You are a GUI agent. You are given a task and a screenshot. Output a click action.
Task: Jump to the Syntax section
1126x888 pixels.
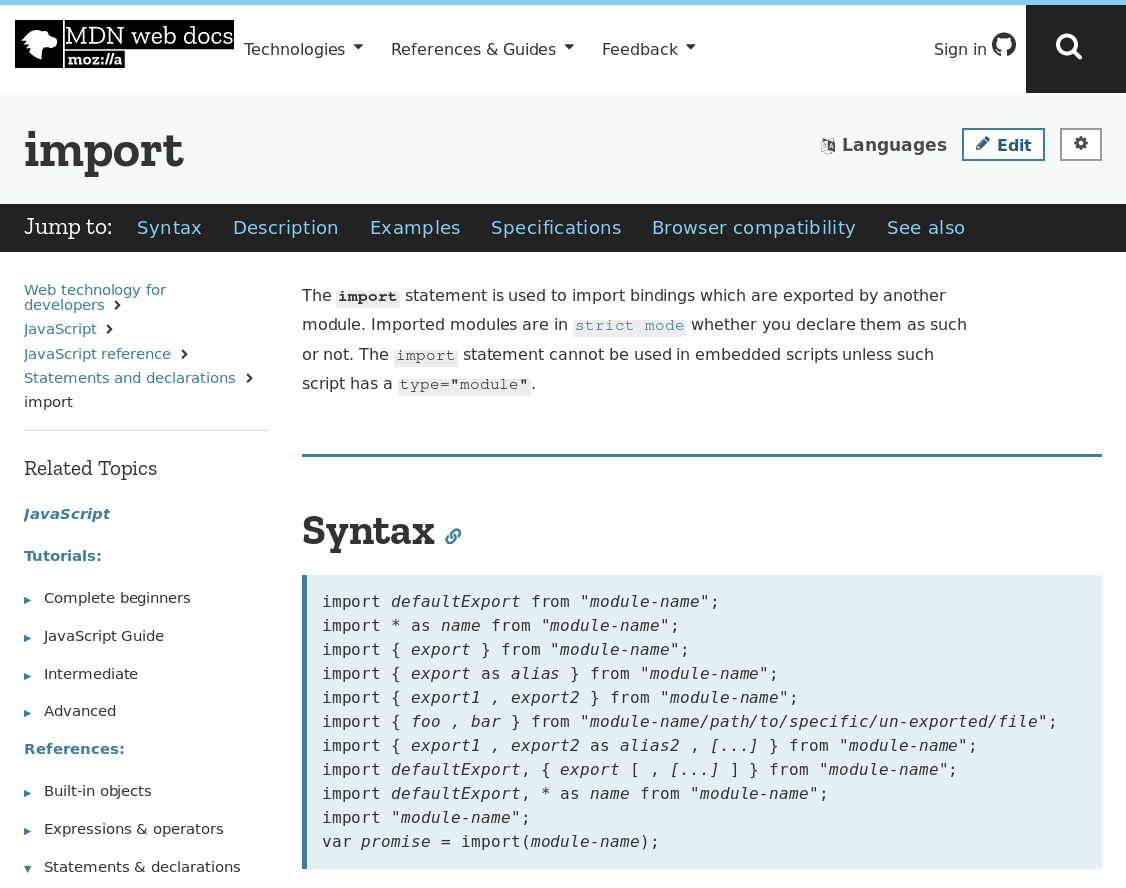169,228
